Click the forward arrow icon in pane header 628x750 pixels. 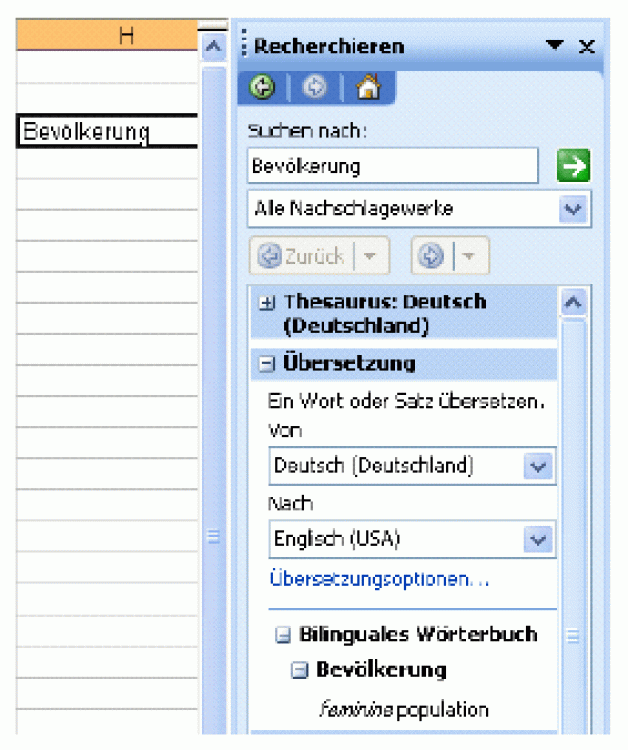click(315, 88)
